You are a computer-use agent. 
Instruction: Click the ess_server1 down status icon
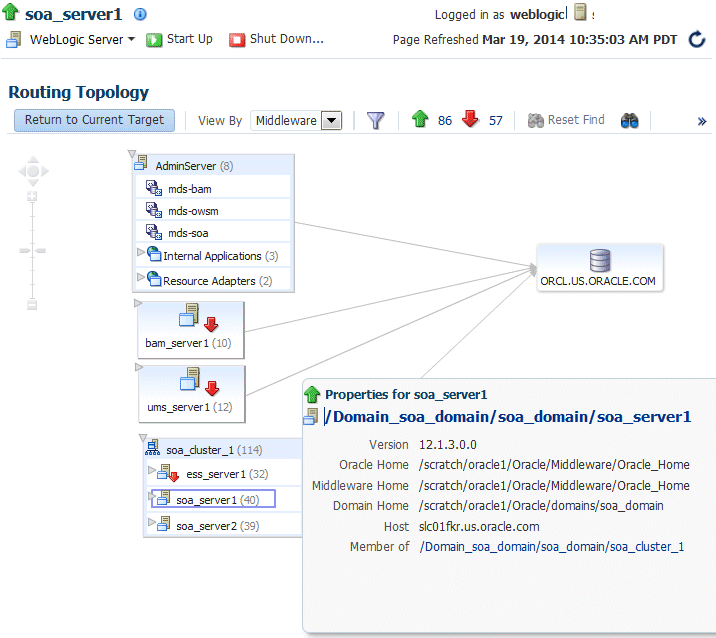(x=174, y=477)
